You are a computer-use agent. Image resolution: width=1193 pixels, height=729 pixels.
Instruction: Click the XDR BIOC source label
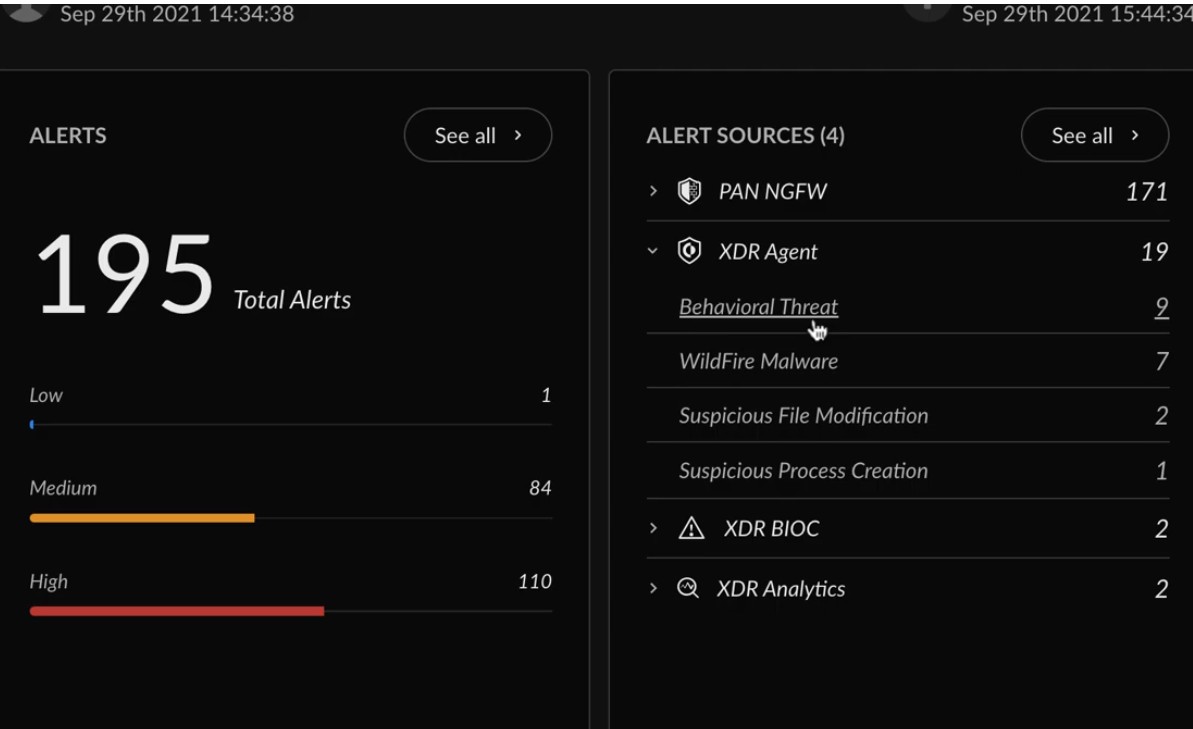pos(771,528)
